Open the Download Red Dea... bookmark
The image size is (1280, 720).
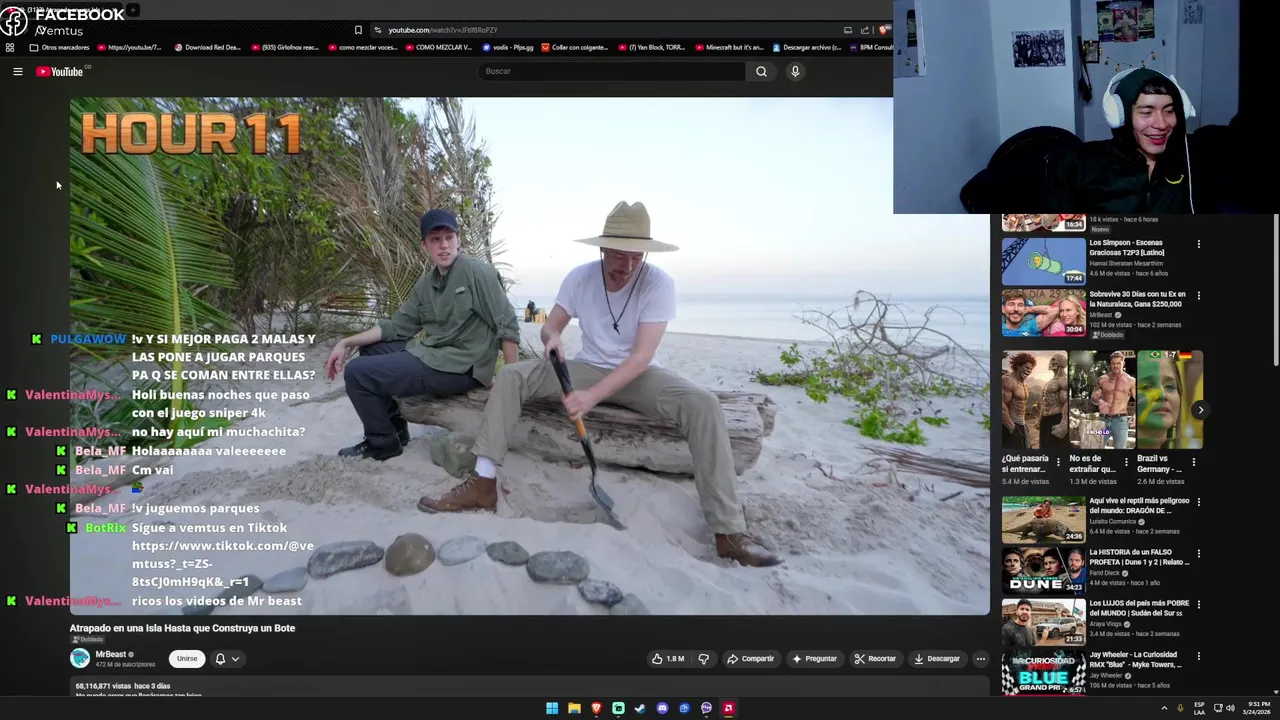[x=207, y=47]
